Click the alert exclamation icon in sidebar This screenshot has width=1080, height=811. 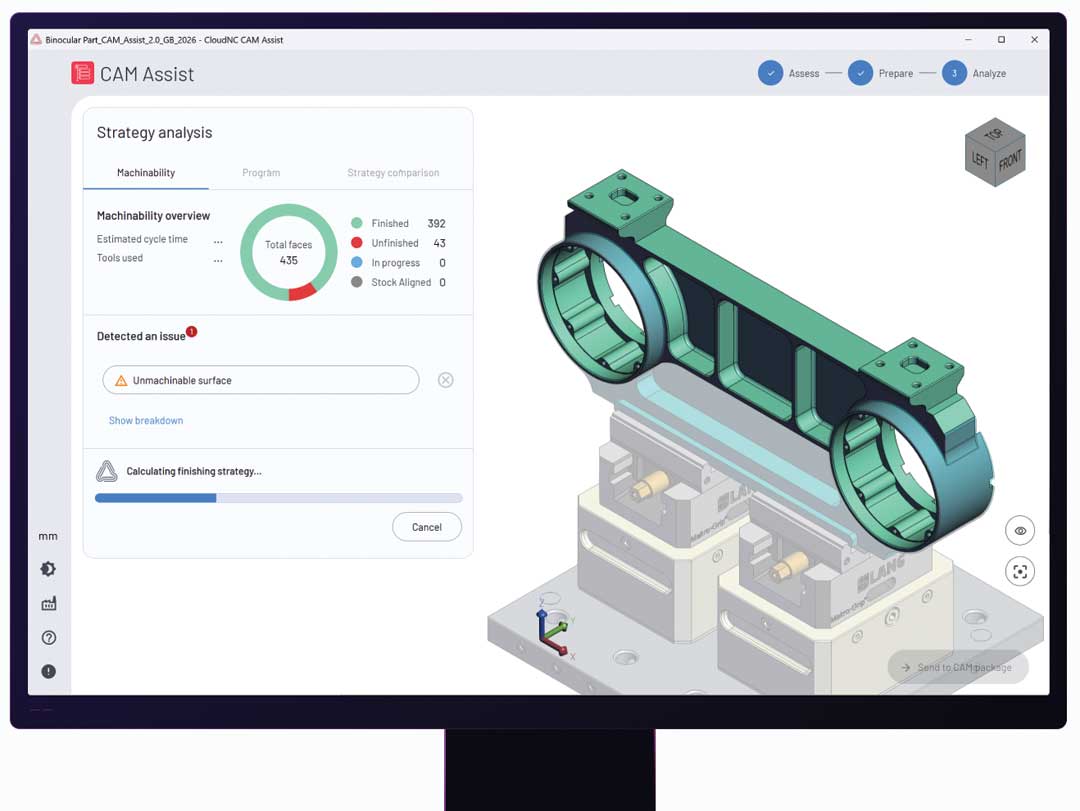[48, 672]
